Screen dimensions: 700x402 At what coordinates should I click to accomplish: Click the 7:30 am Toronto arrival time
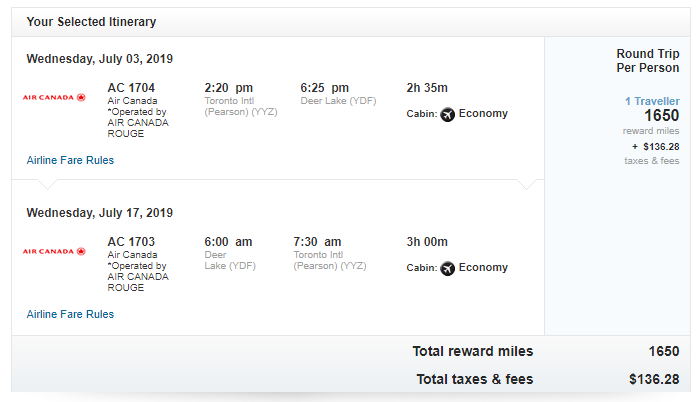click(x=317, y=242)
